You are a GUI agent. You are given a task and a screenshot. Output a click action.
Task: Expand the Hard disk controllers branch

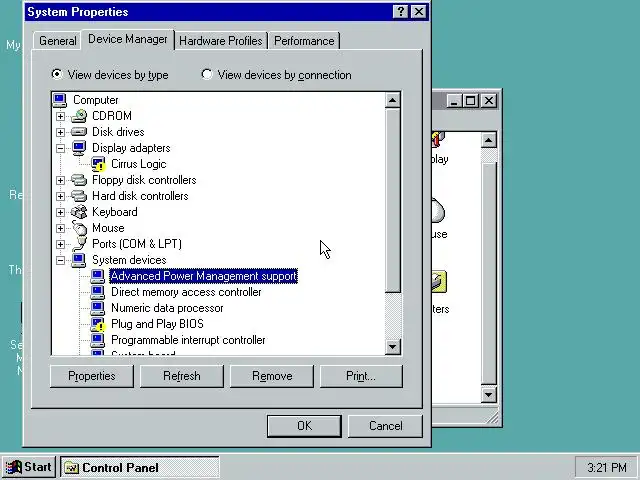click(60, 196)
